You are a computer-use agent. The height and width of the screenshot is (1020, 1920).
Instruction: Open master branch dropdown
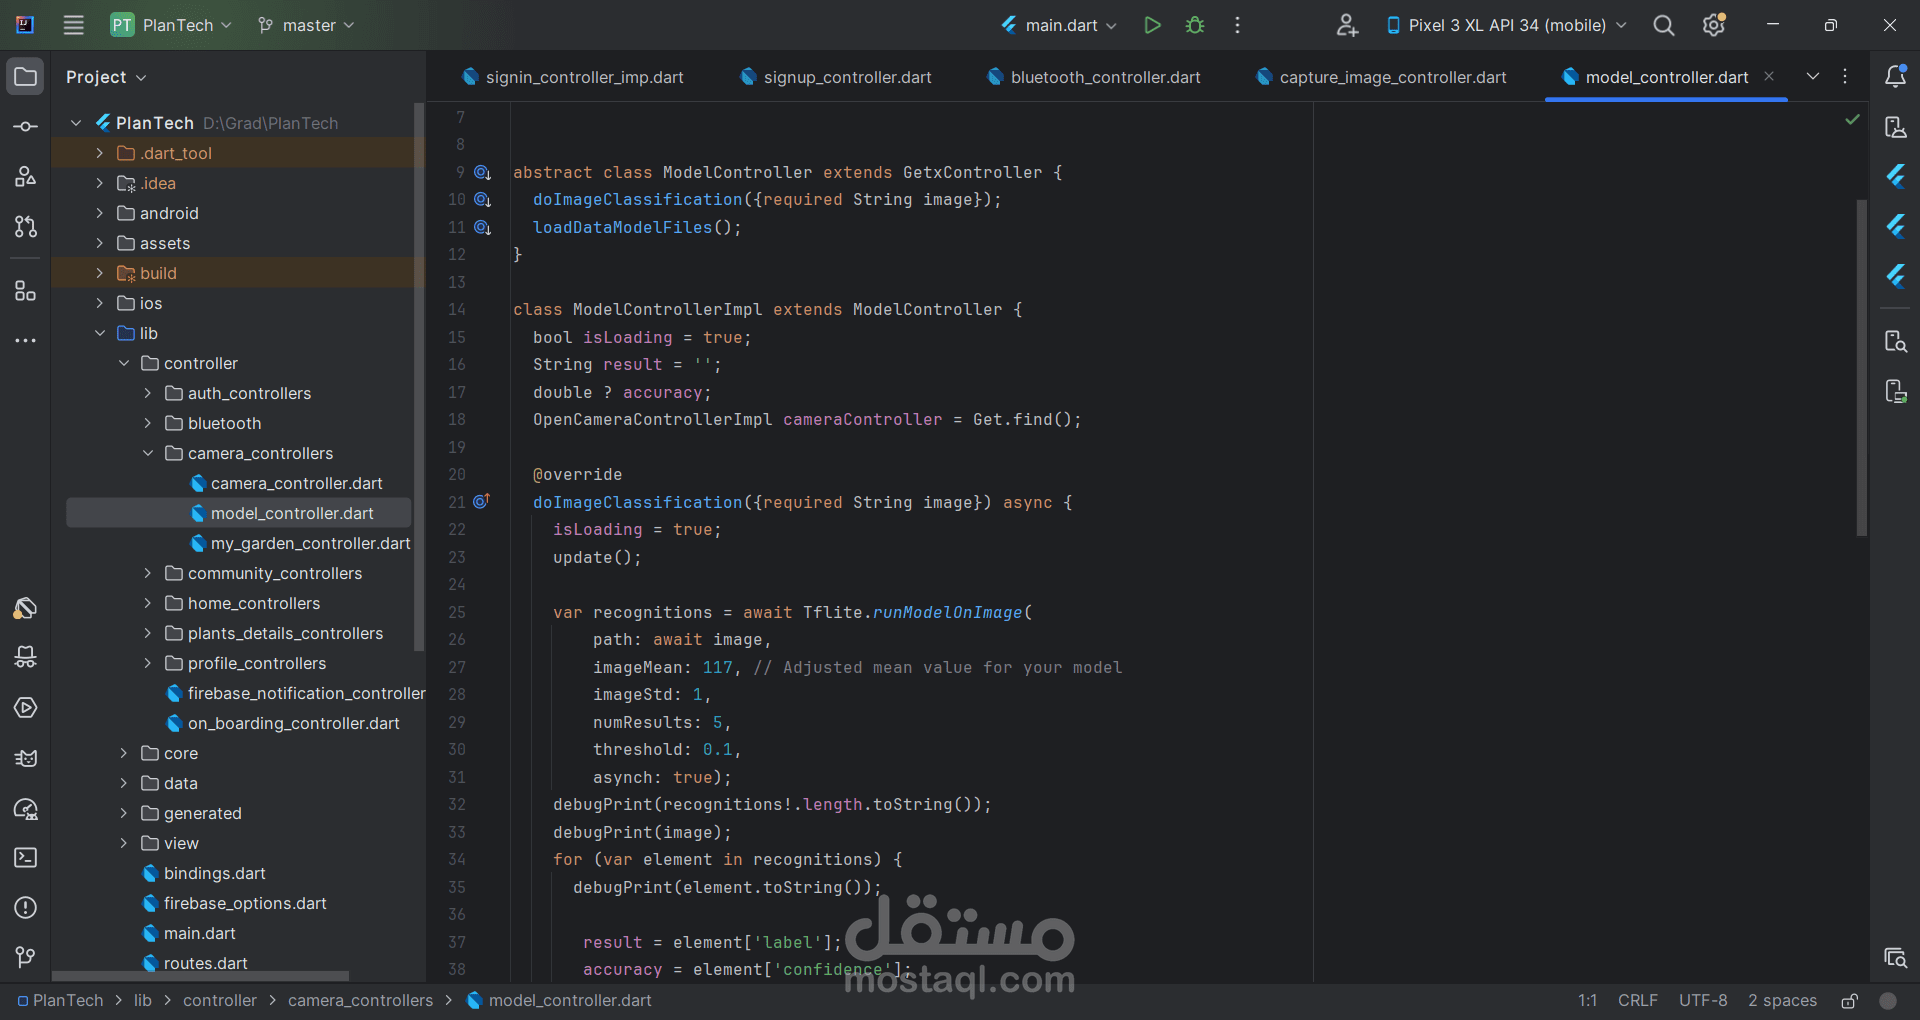[306, 25]
